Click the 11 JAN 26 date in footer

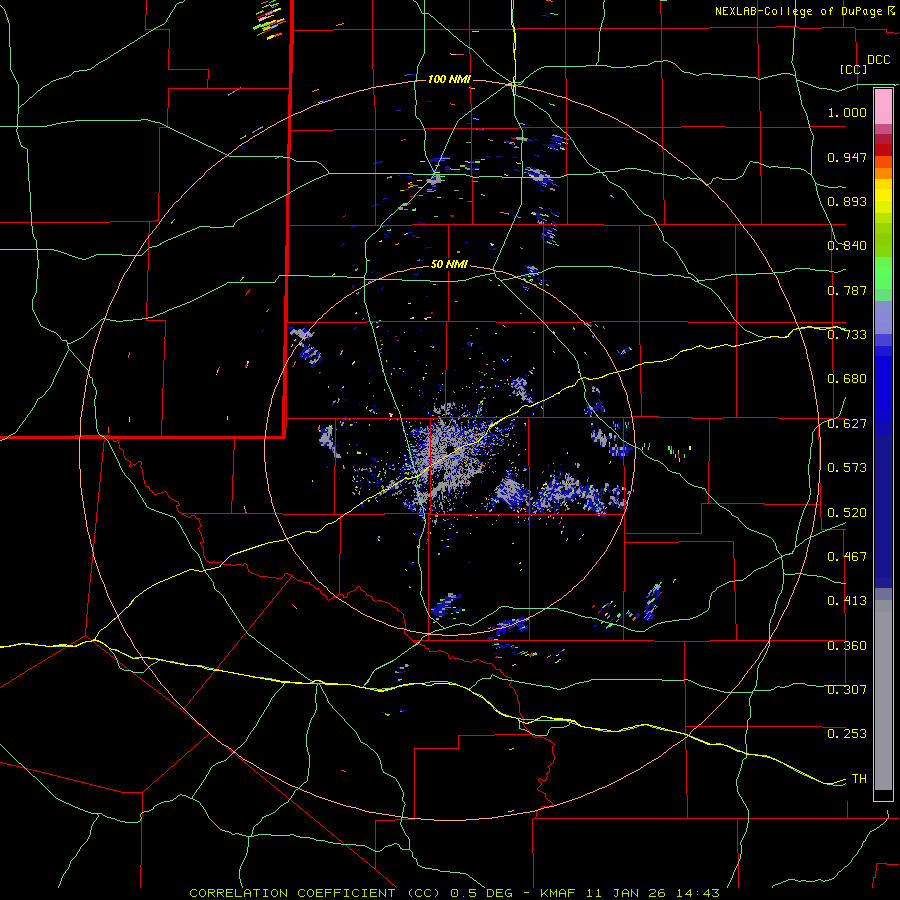click(x=626, y=893)
